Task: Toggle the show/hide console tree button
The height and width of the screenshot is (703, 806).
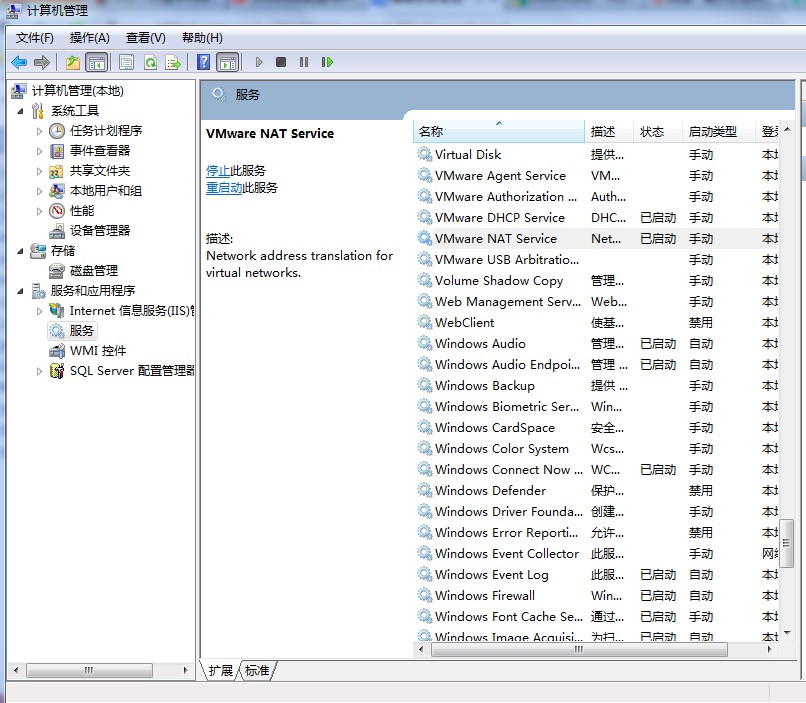Action: (x=97, y=62)
